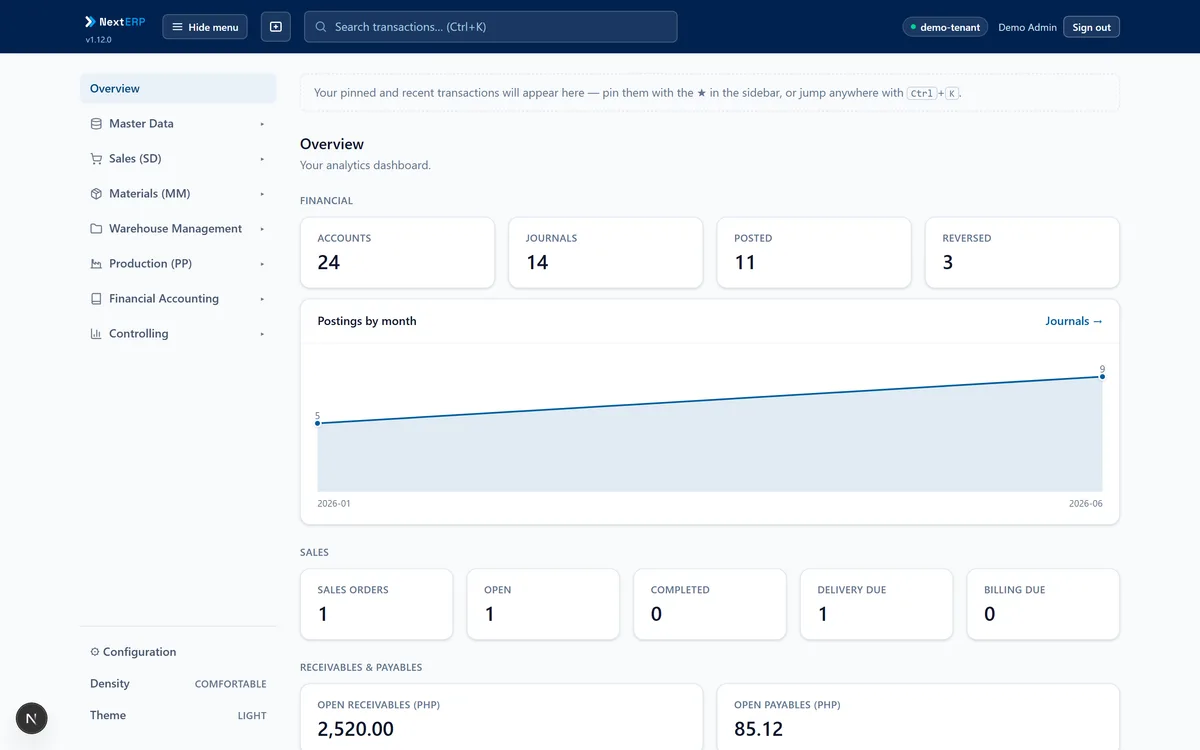Click the hamburger icon in Hide menu

pos(177,27)
